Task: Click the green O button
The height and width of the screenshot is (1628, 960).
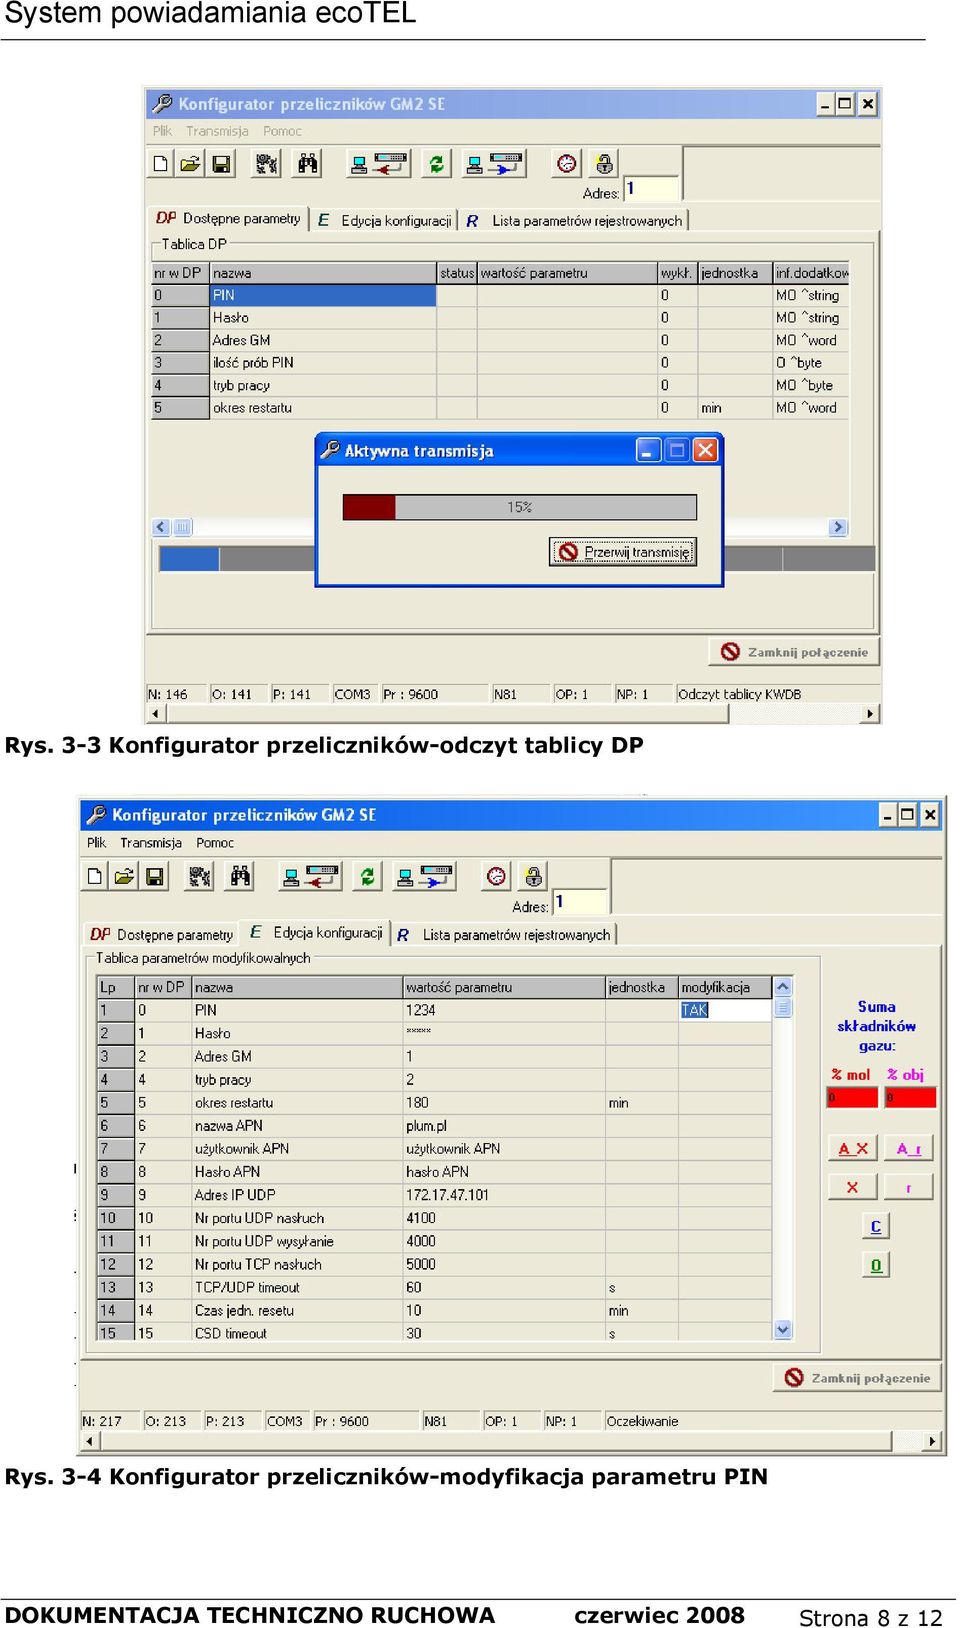Action: [x=876, y=1265]
